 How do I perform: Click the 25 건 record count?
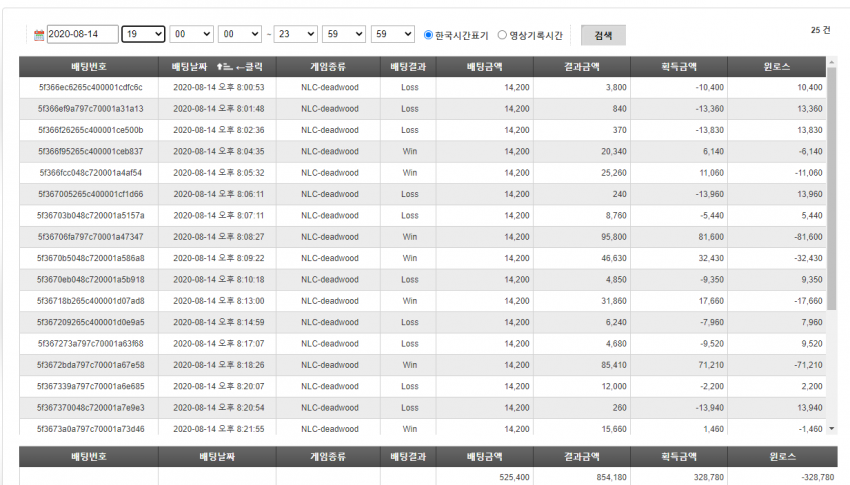pyautogui.click(x=820, y=30)
